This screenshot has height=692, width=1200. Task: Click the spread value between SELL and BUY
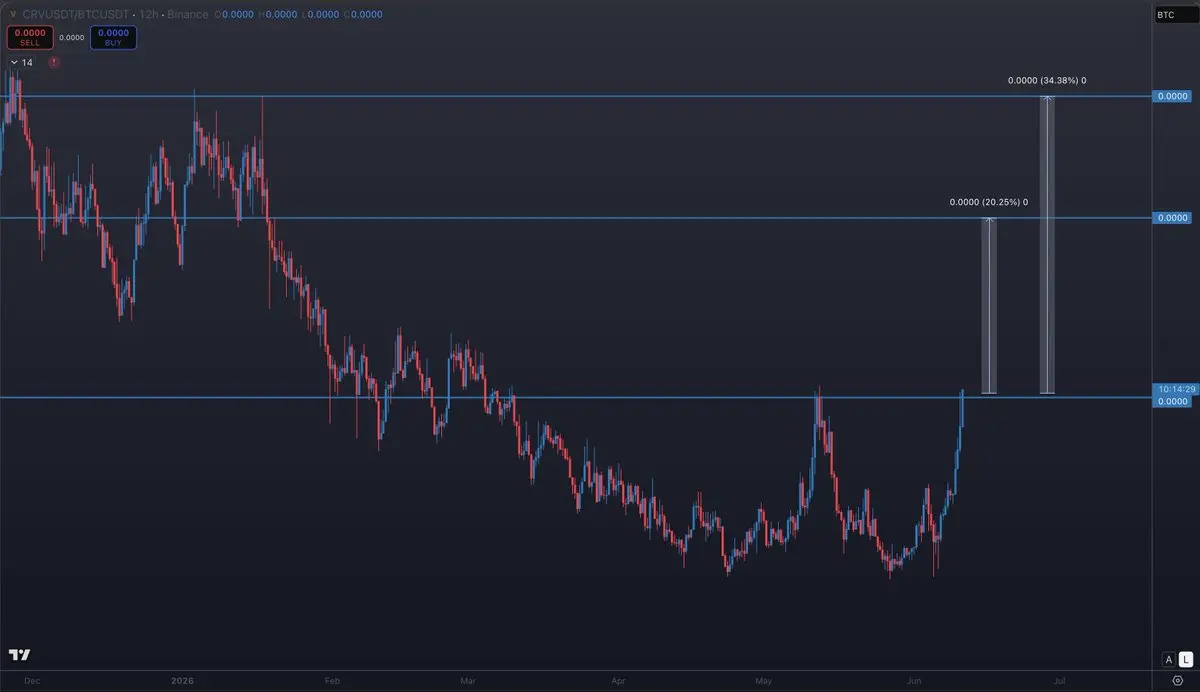pos(72,37)
